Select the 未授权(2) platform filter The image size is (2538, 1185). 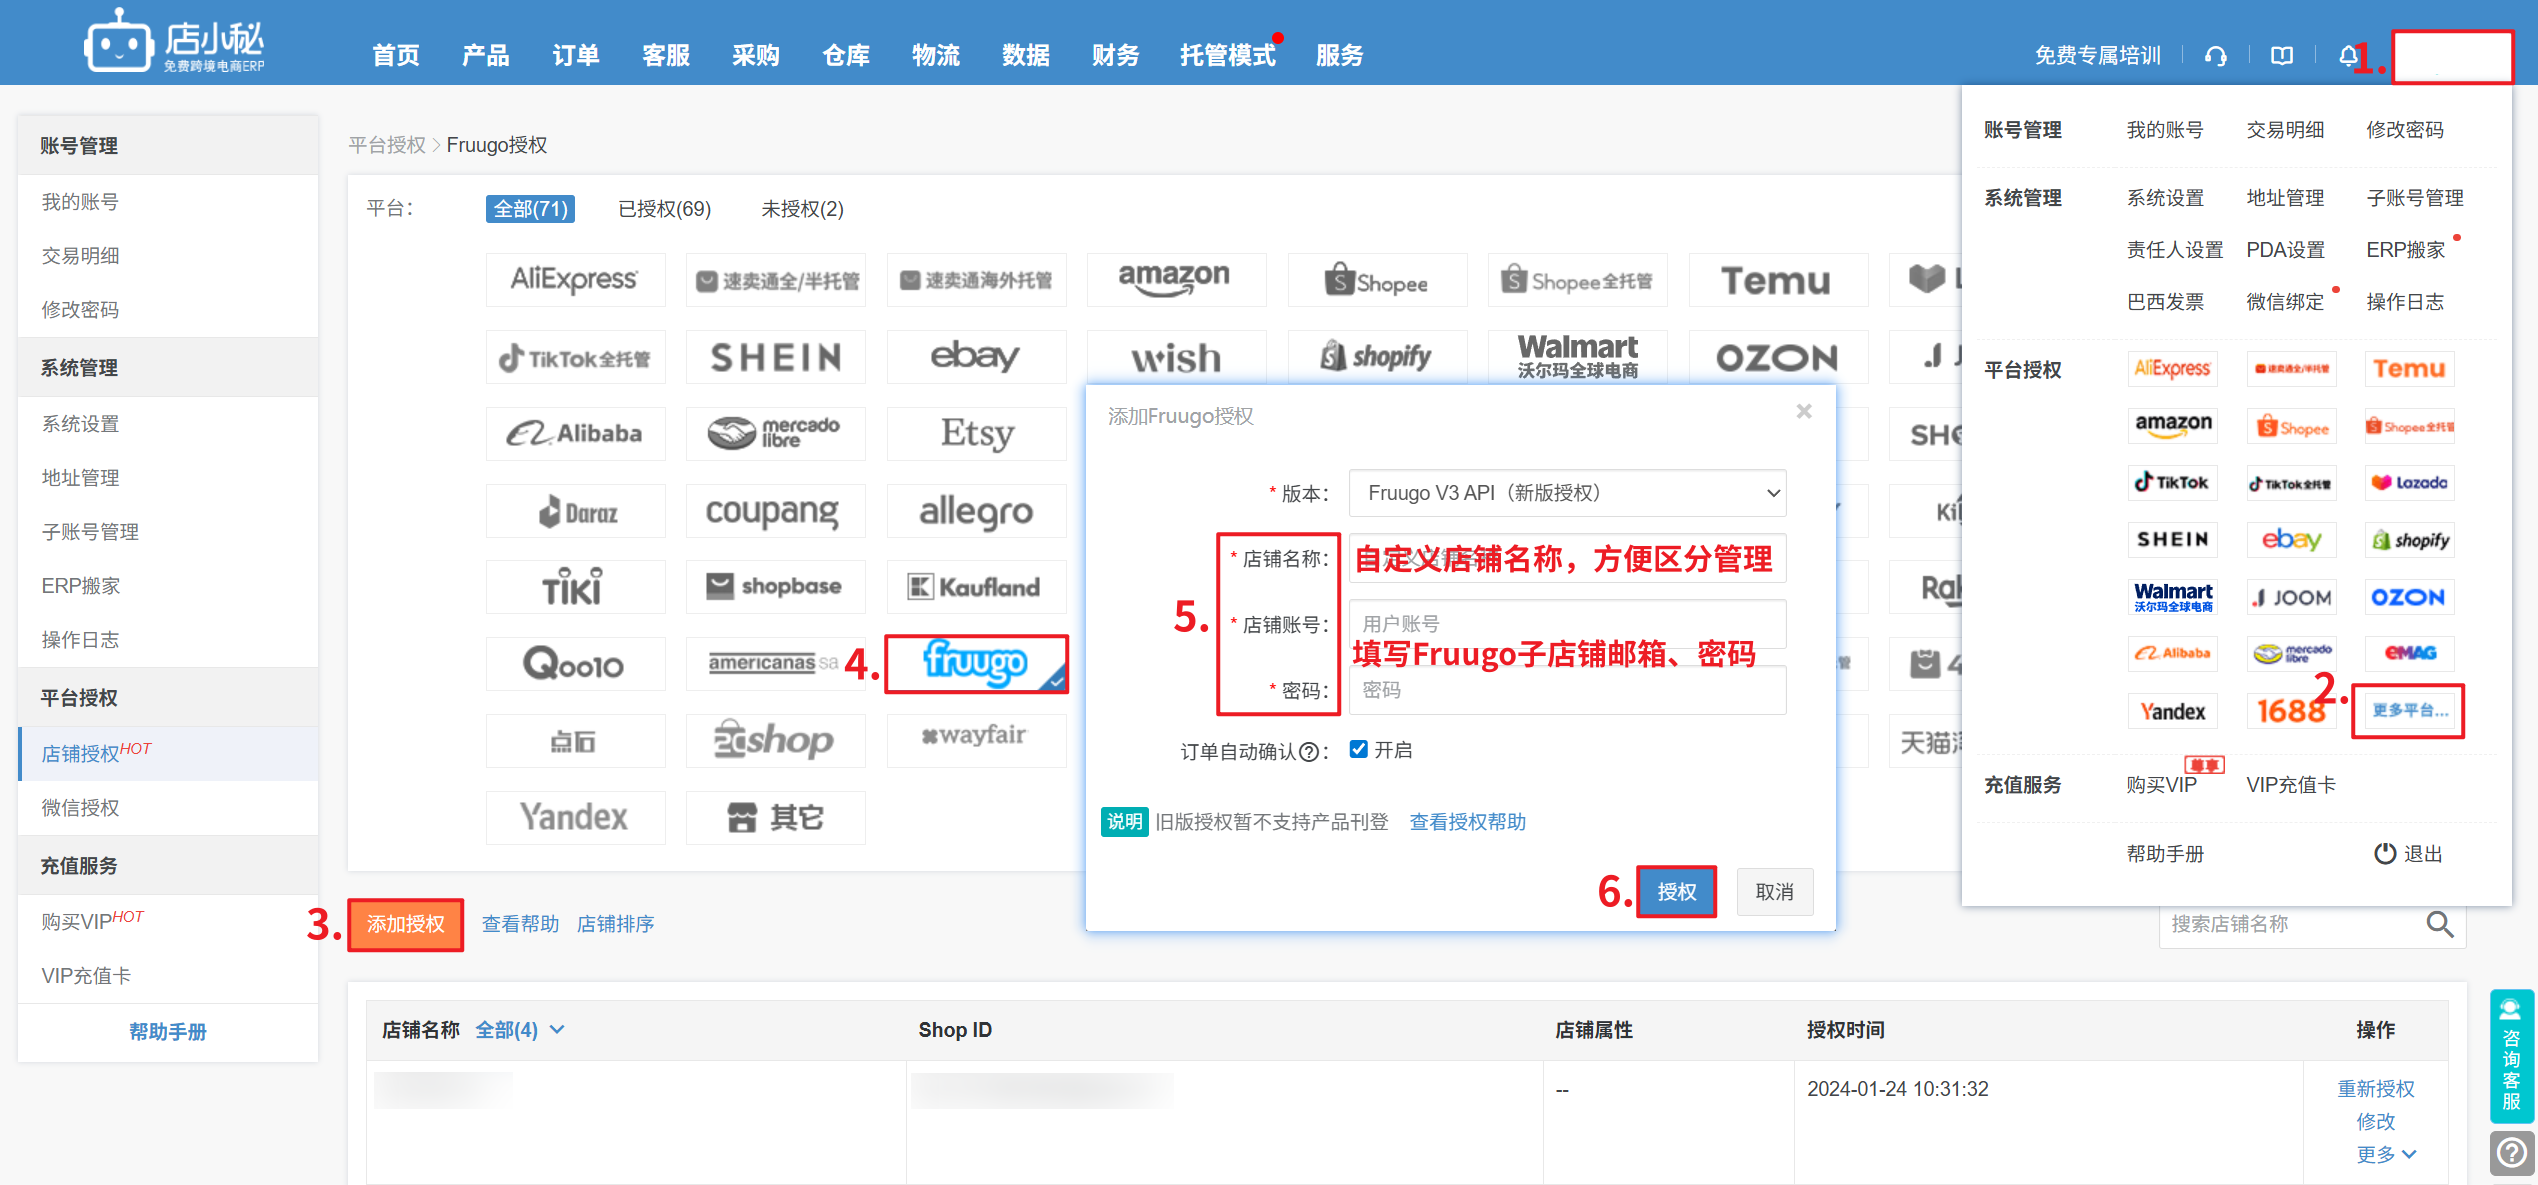(802, 209)
